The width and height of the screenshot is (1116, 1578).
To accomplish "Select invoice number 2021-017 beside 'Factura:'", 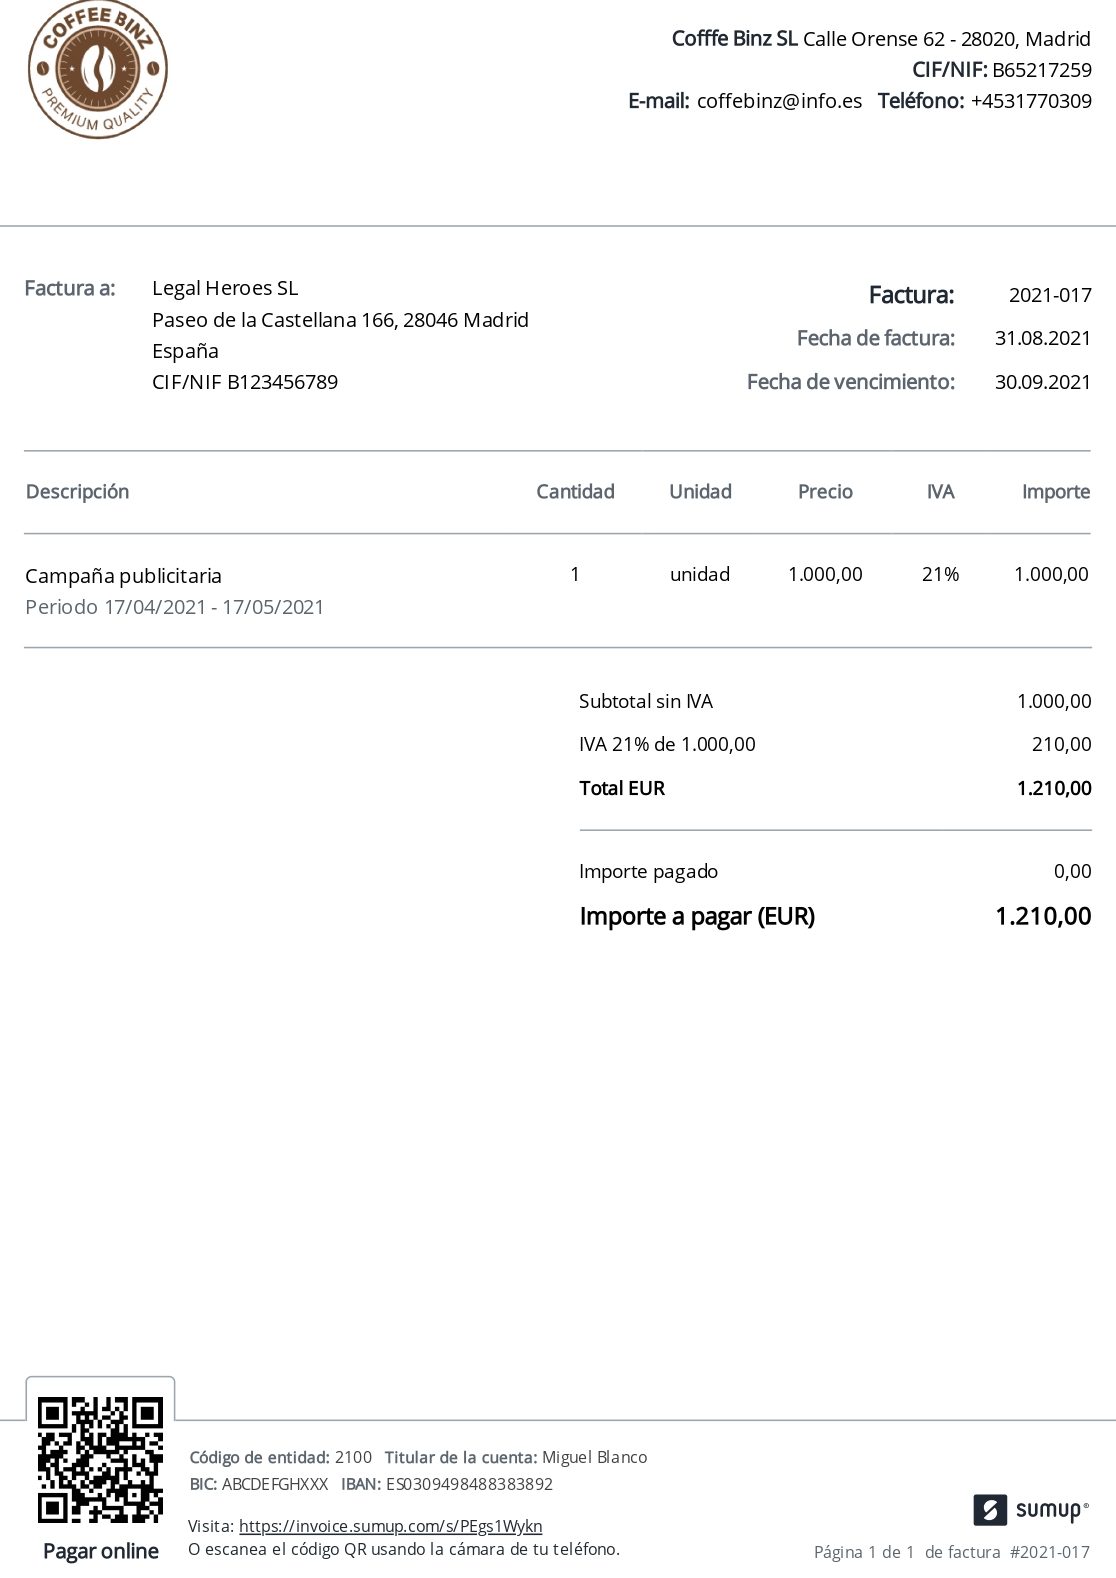I will (x=1049, y=295).
